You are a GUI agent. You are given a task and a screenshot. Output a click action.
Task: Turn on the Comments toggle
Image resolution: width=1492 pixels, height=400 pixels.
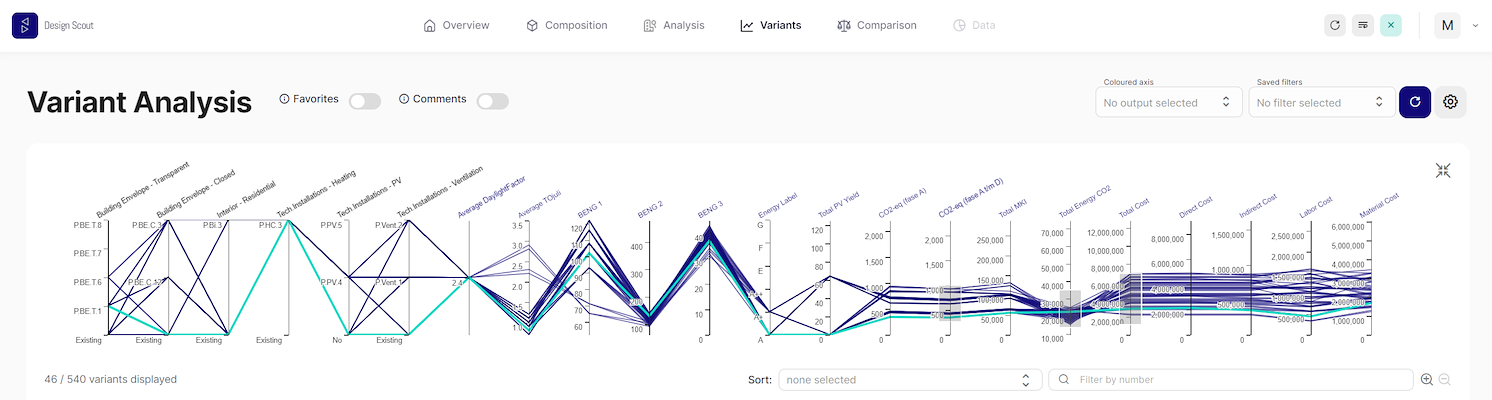pos(493,101)
